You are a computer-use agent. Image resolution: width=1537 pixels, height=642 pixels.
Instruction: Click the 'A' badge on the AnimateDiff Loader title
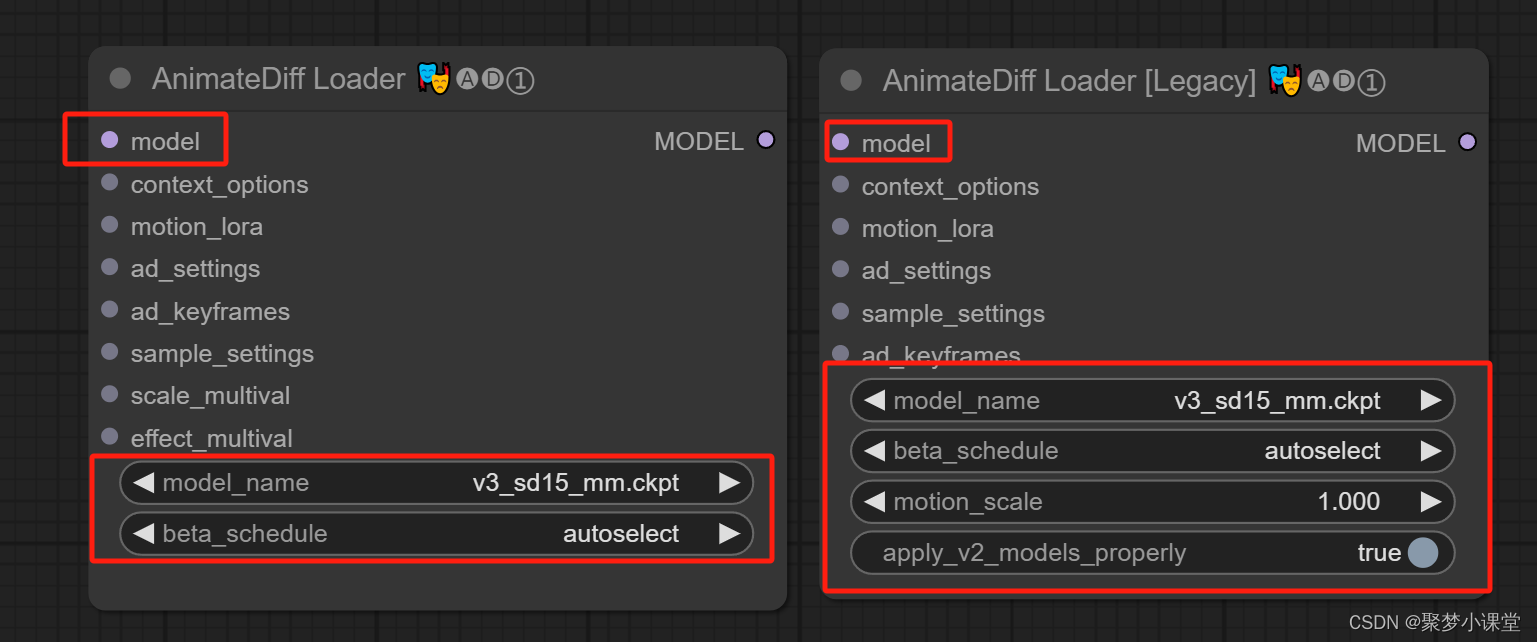coord(466,78)
